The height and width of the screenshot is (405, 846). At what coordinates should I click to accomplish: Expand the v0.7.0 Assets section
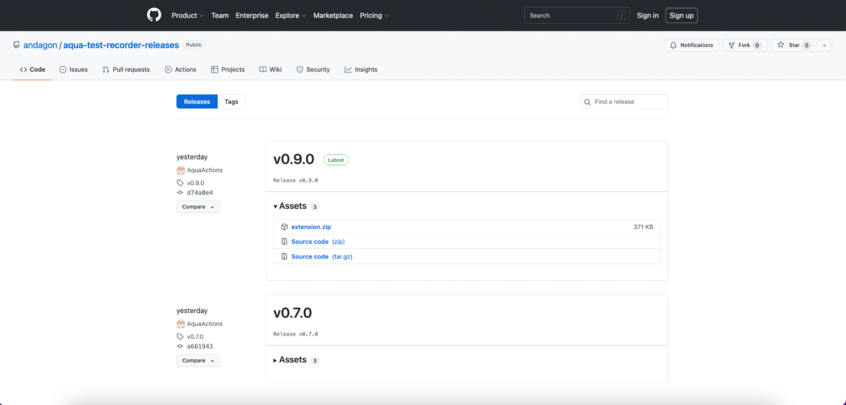coord(291,360)
